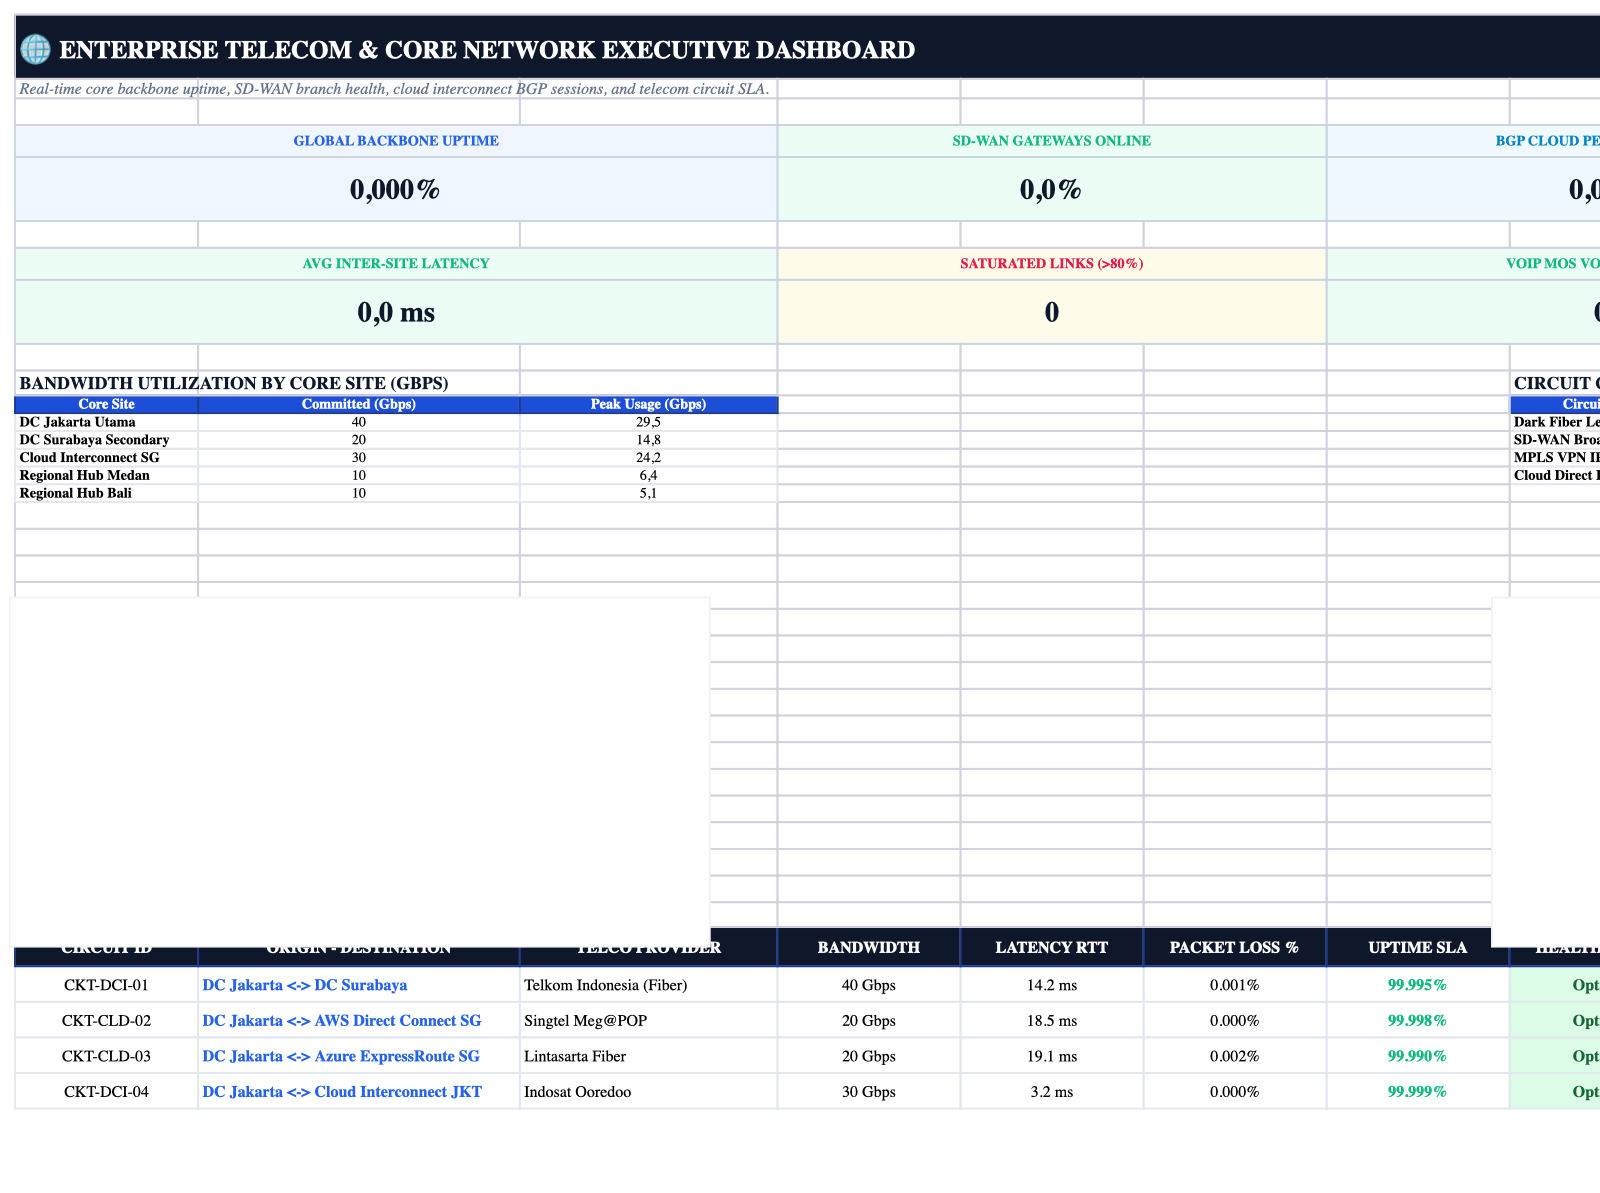
Task: Select the 0,0 ms latency value
Action: pyautogui.click(x=396, y=312)
